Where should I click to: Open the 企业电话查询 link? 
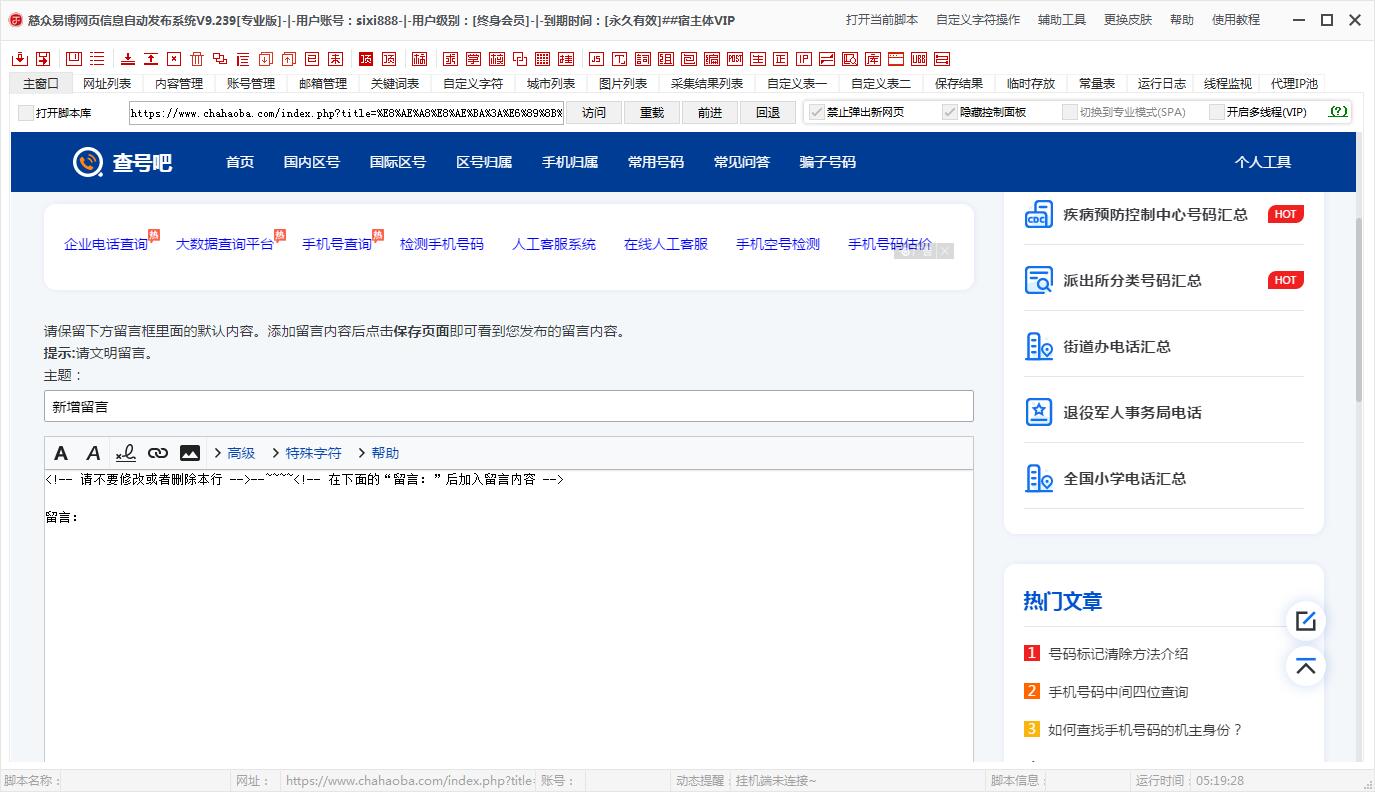pos(106,244)
